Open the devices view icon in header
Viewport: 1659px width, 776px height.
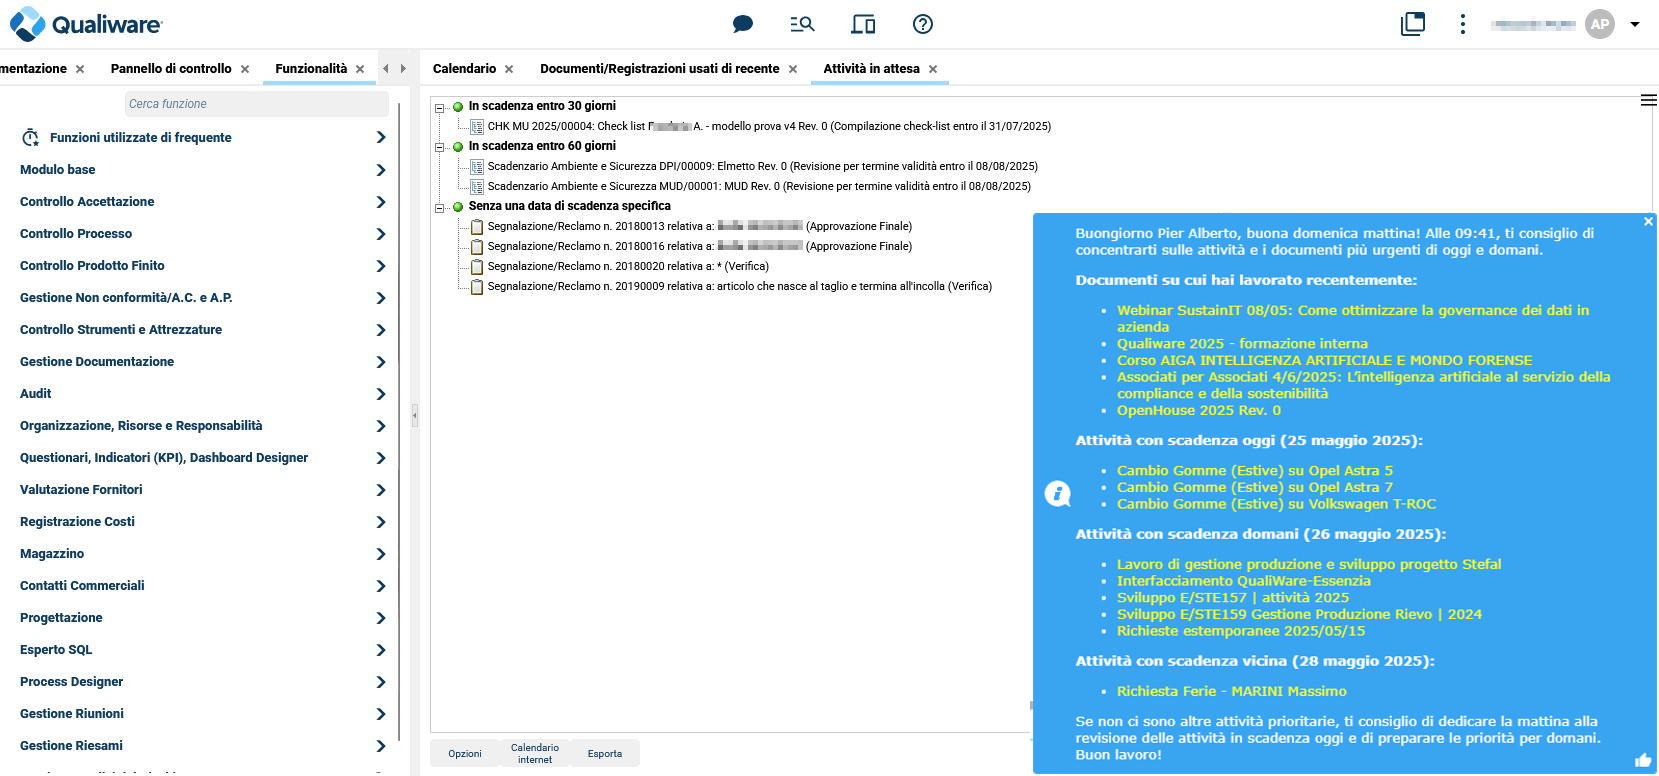pos(863,24)
